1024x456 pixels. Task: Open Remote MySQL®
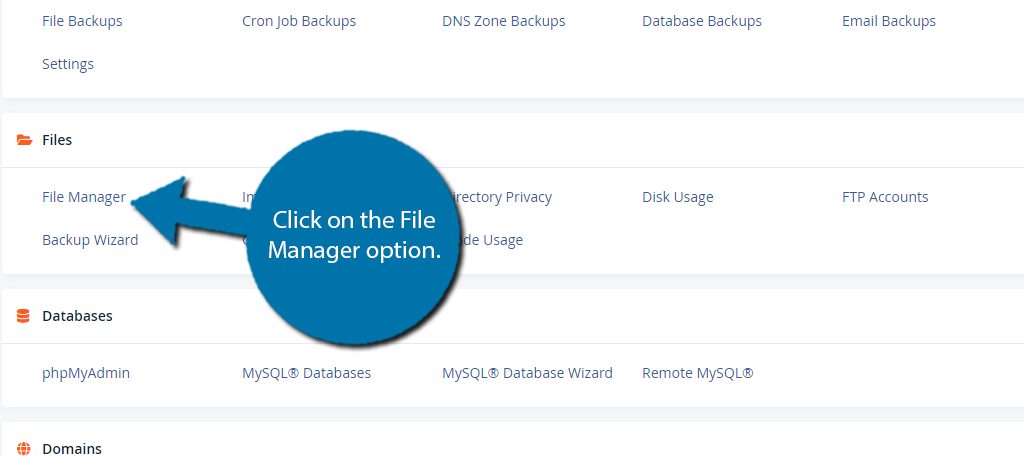[697, 373]
